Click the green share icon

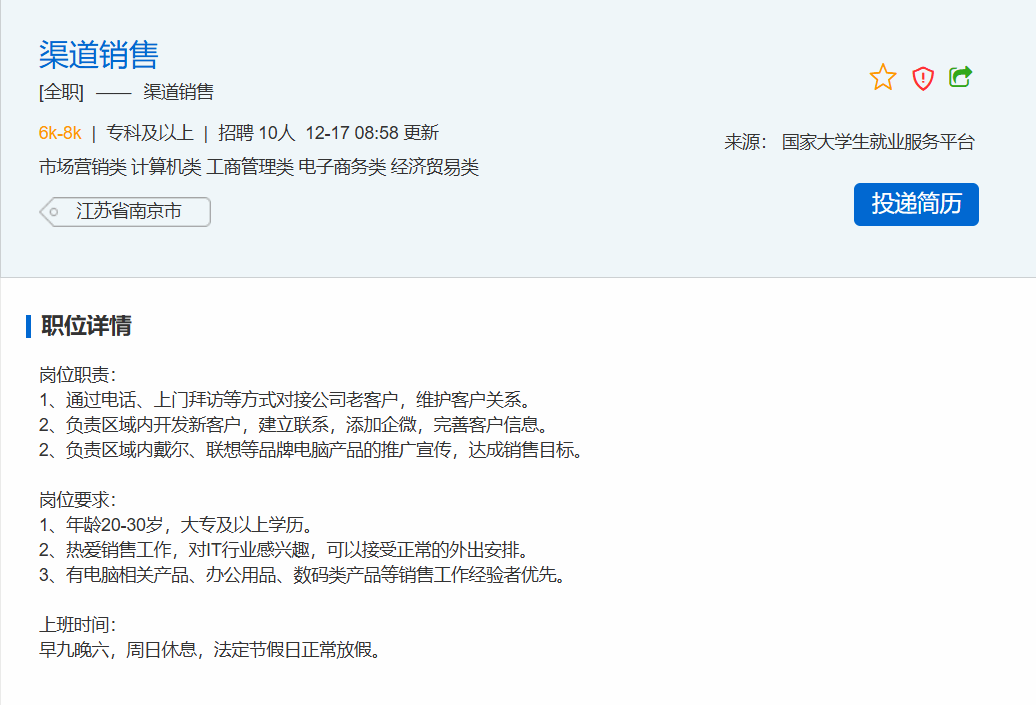click(960, 77)
